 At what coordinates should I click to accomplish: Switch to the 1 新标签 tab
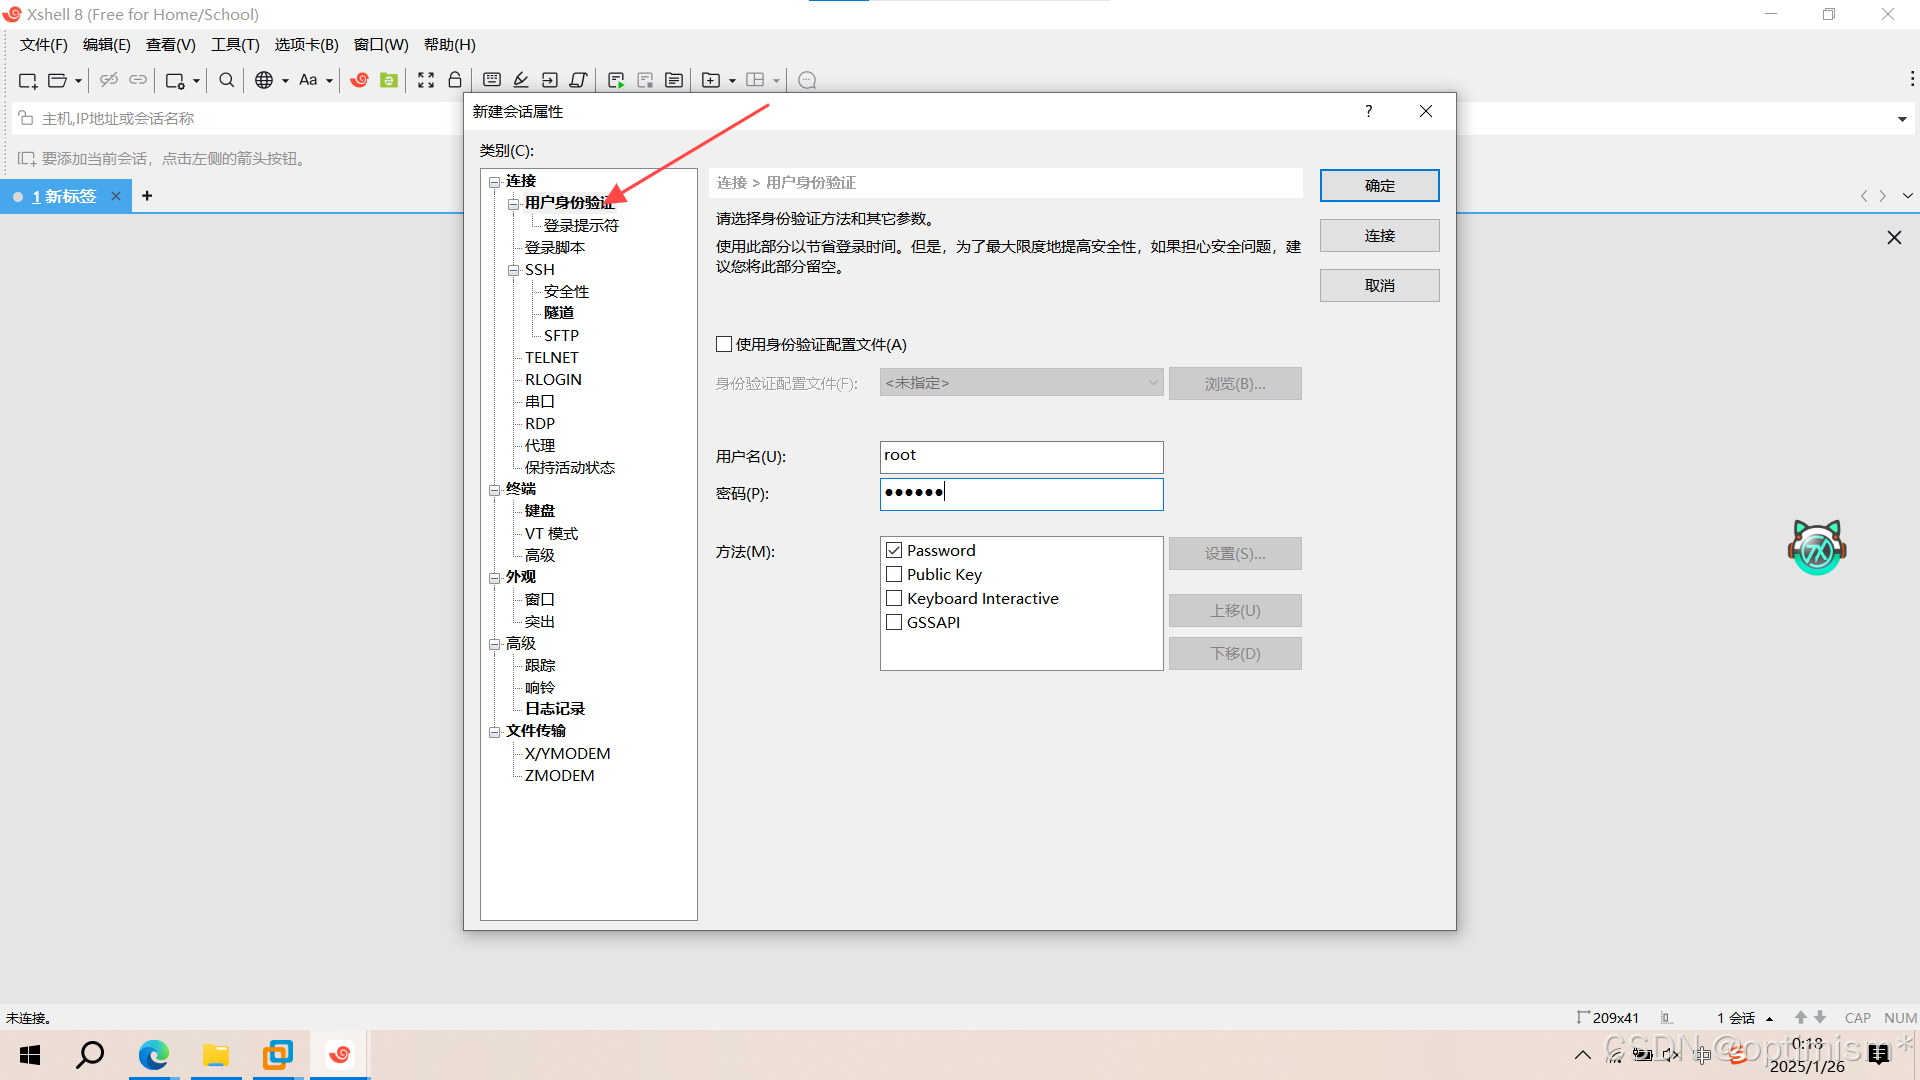(64, 196)
